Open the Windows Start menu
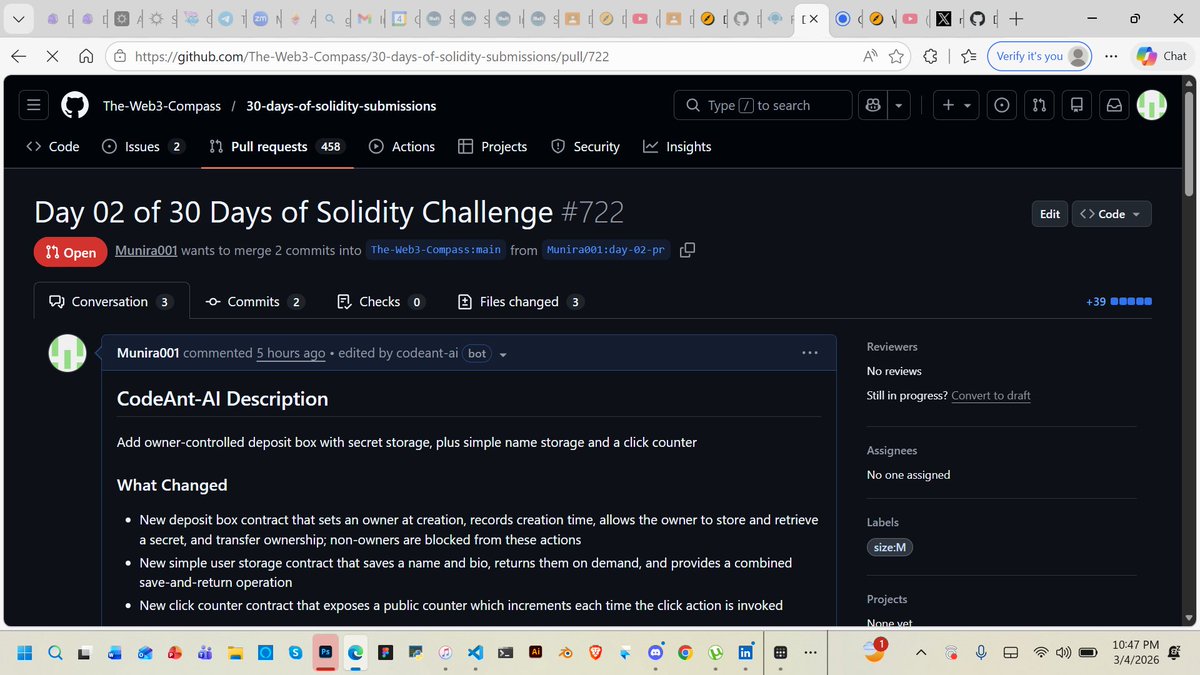1200x675 pixels. 25,651
